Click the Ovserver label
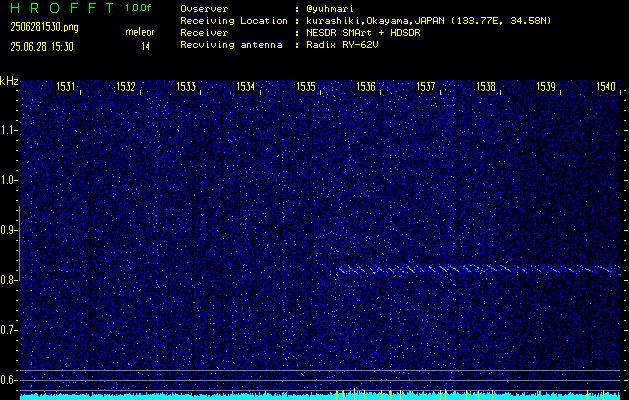 point(204,9)
